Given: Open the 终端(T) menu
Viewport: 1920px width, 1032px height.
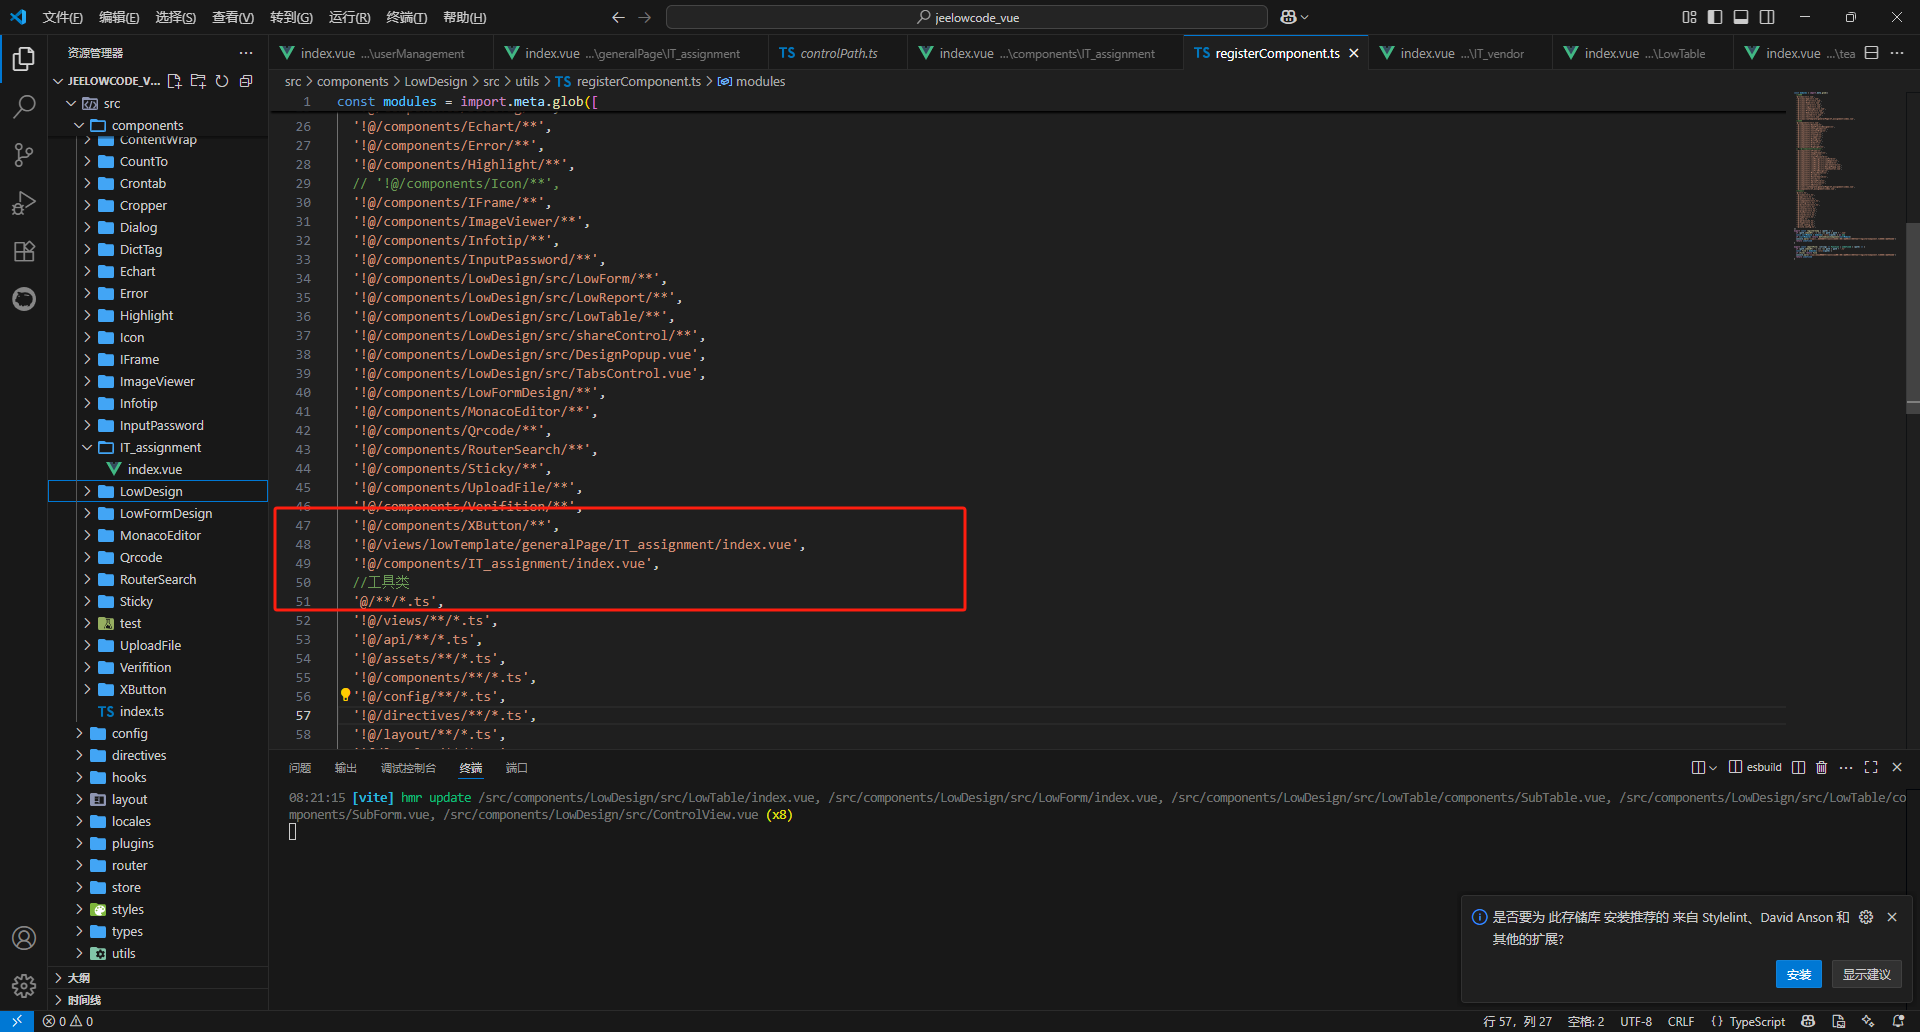Looking at the screenshot, I should click(x=407, y=17).
